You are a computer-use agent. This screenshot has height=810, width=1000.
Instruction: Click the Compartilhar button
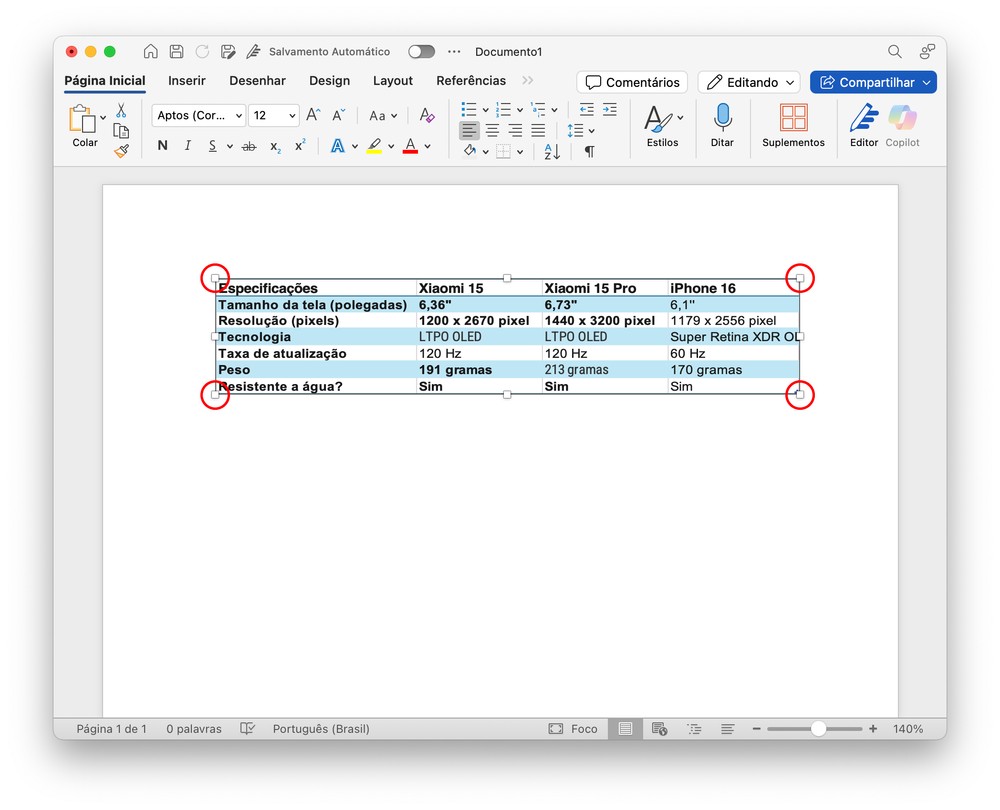click(x=873, y=83)
